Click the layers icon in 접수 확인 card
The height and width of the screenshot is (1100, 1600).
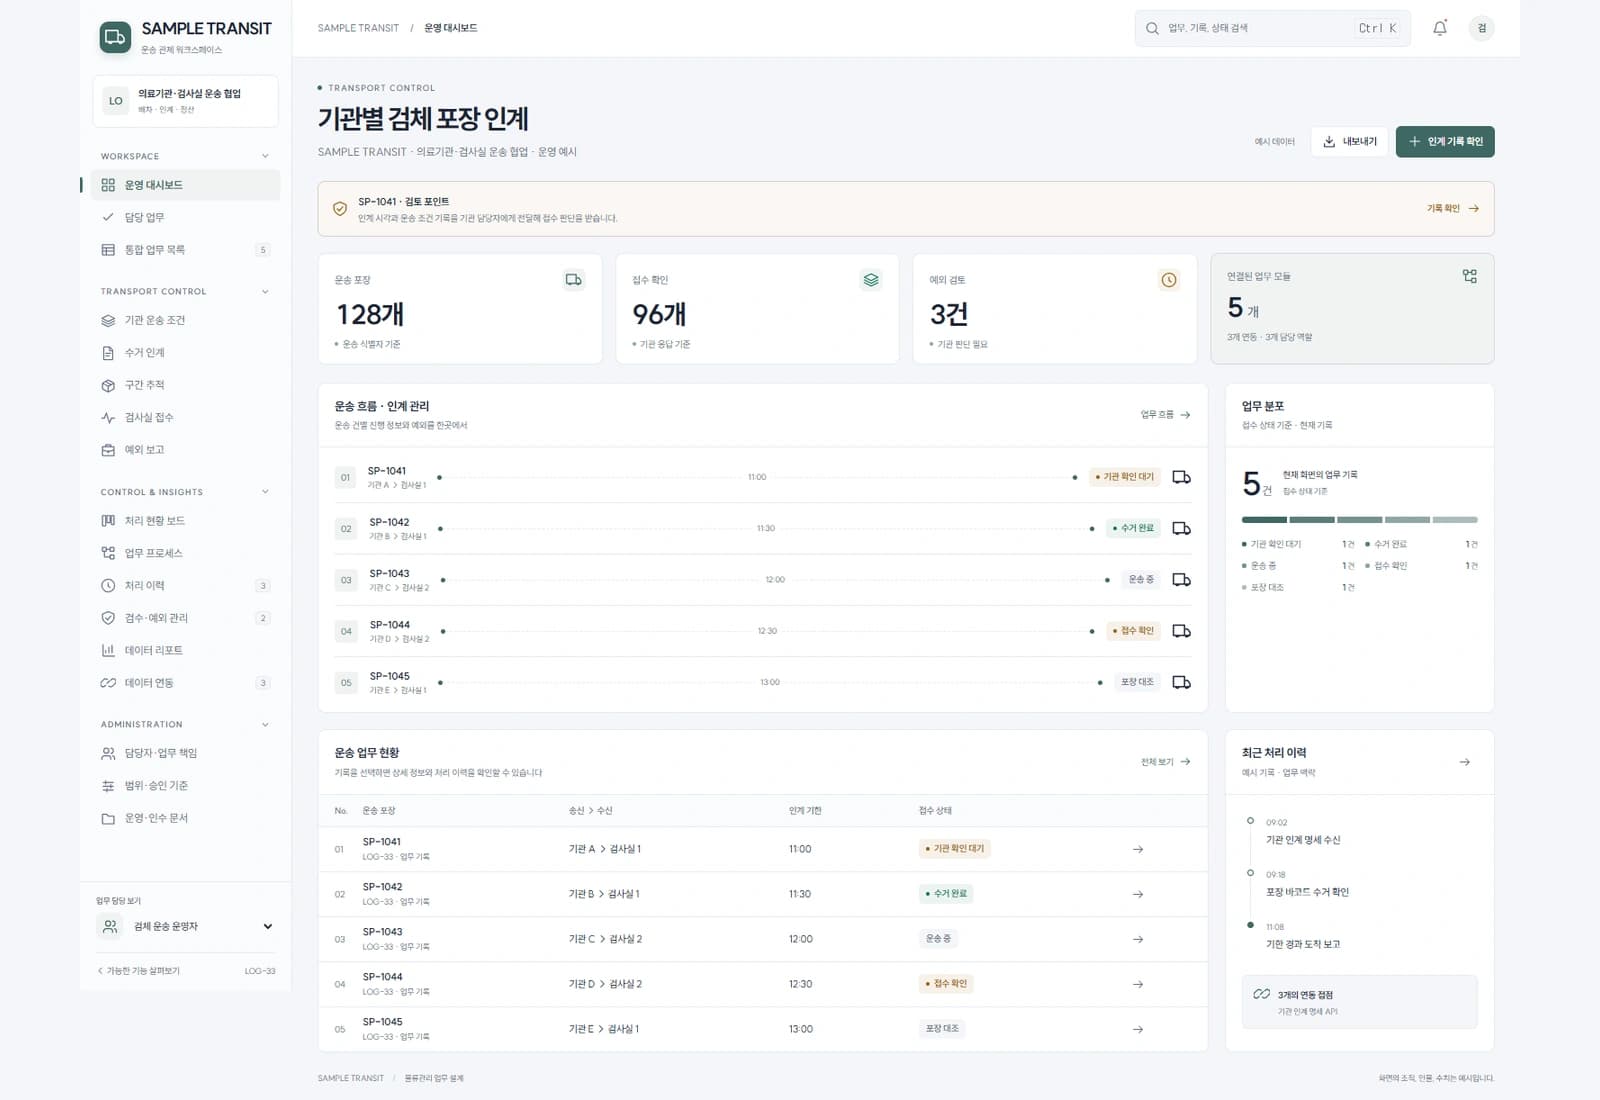(871, 280)
